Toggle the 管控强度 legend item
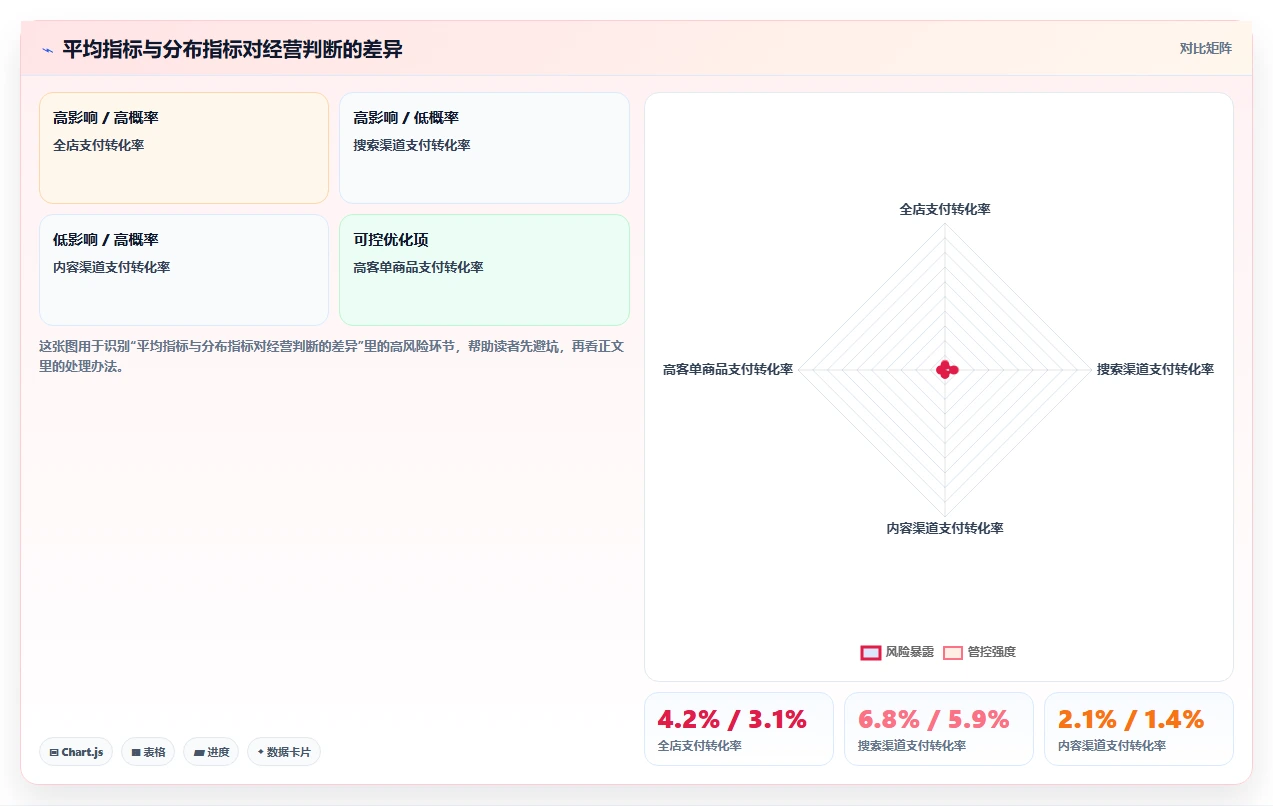The width and height of the screenshot is (1273, 806). [979, 652]
